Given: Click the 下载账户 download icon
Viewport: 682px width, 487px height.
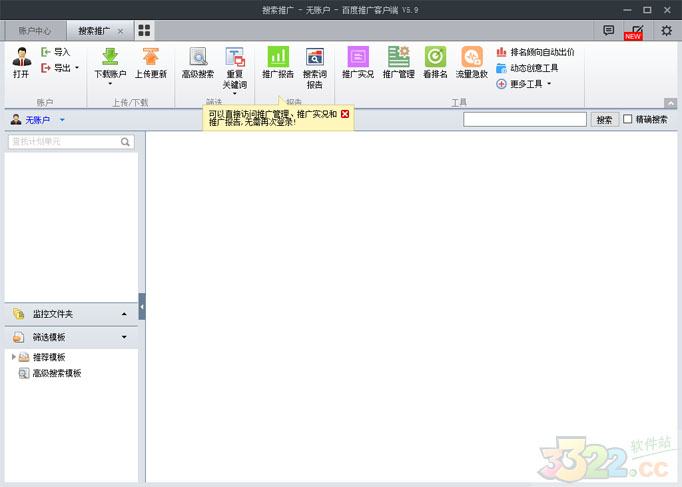Looking at the screenshot, I should point(110,57).
